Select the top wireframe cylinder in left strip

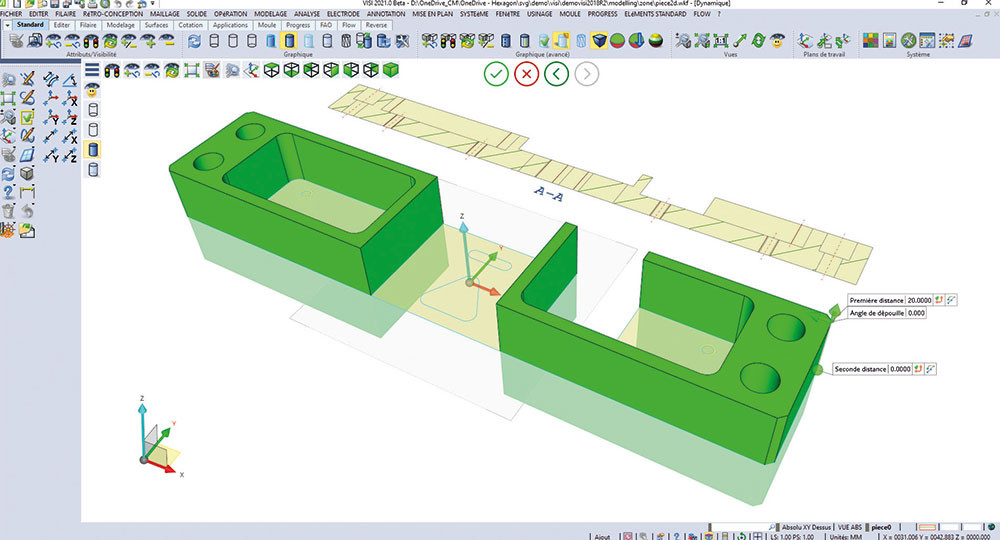93,110
